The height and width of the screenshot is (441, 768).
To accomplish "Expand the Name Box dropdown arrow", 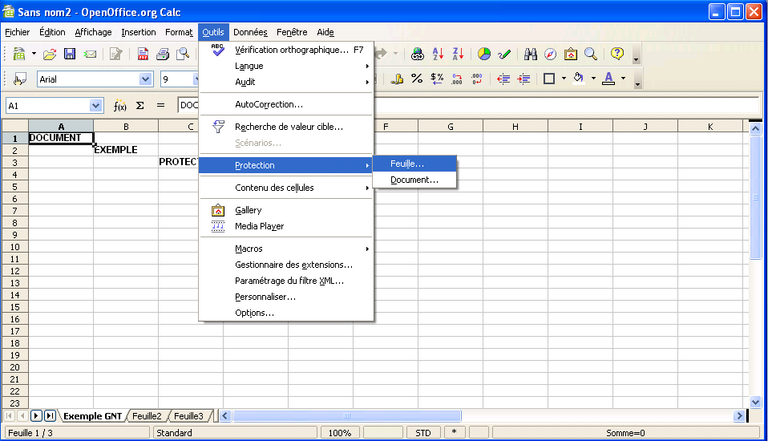I will 96,105.
